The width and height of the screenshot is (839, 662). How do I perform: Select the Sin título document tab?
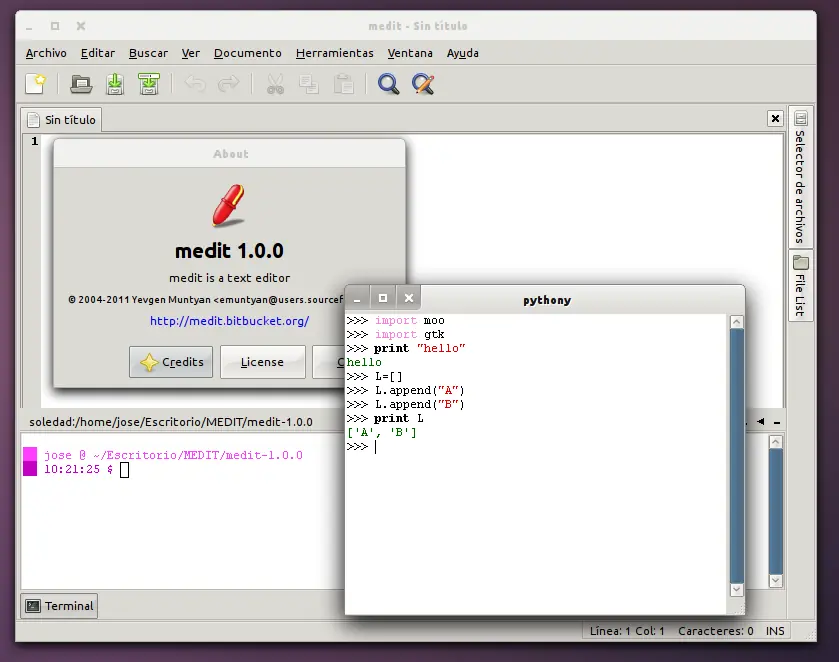point(62,120)
